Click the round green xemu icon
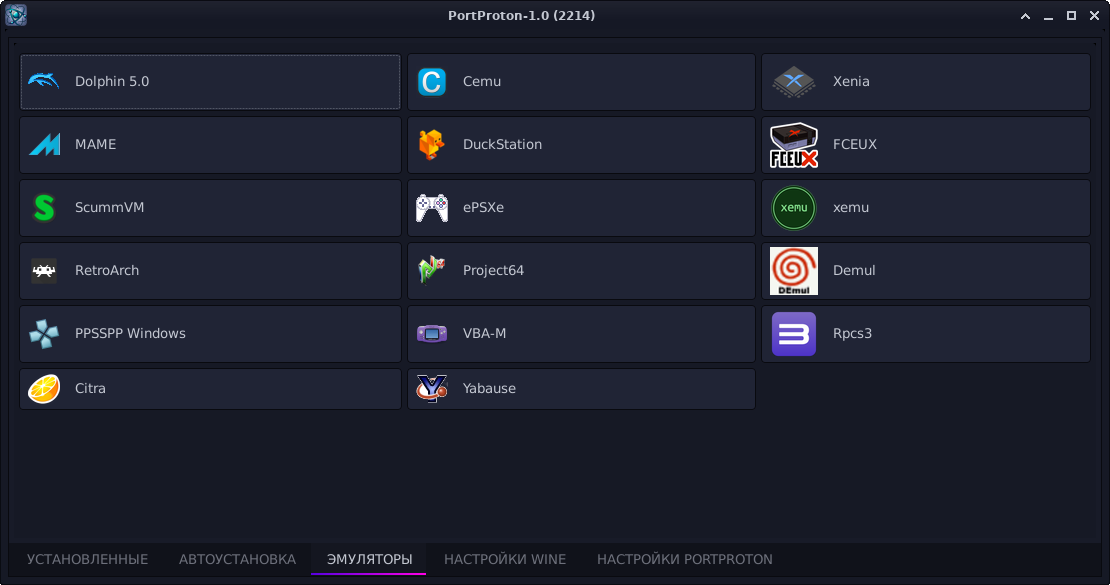Screen dimensions: 1110x585 click(794, 208)
